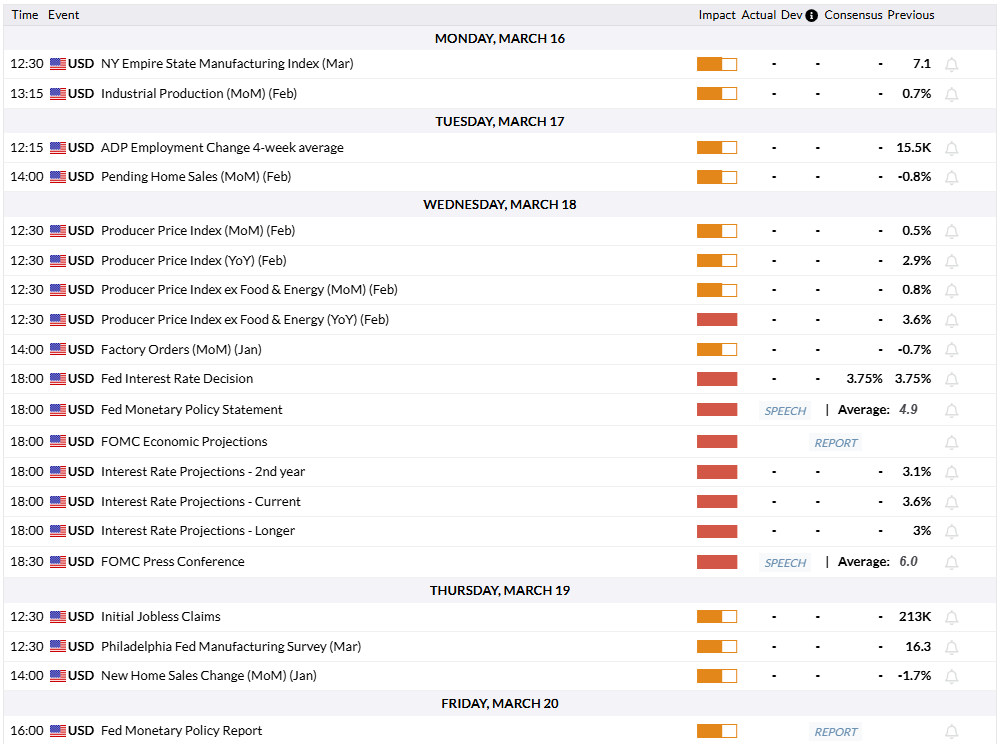Screen dimensions: 1000x744
Task: Click bell icon on FOMC Press Conference row
Action: (951, 562)
